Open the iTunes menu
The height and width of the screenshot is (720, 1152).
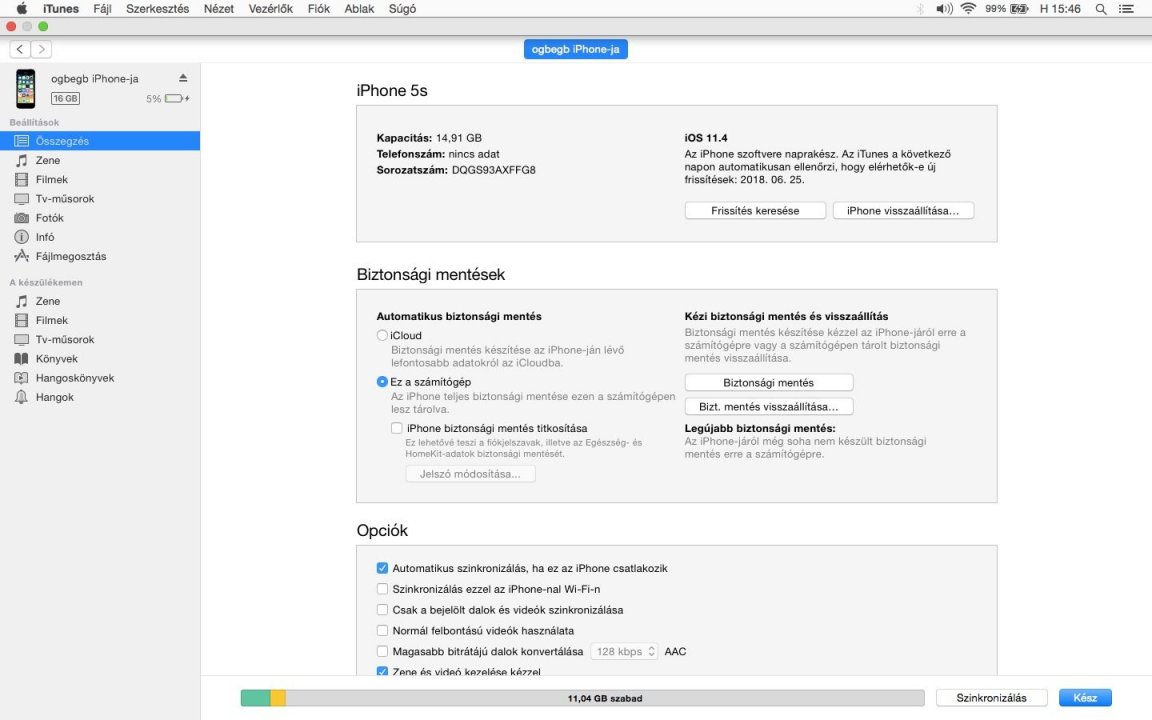pyautogui.click(x=60, y=9)
